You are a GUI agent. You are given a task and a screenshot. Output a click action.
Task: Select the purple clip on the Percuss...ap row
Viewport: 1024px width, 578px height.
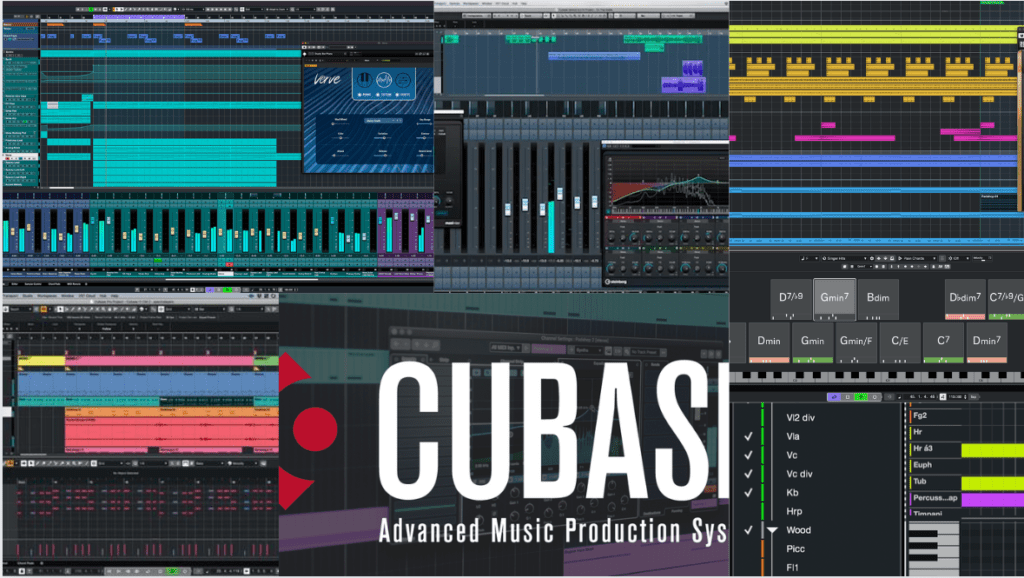993,499
